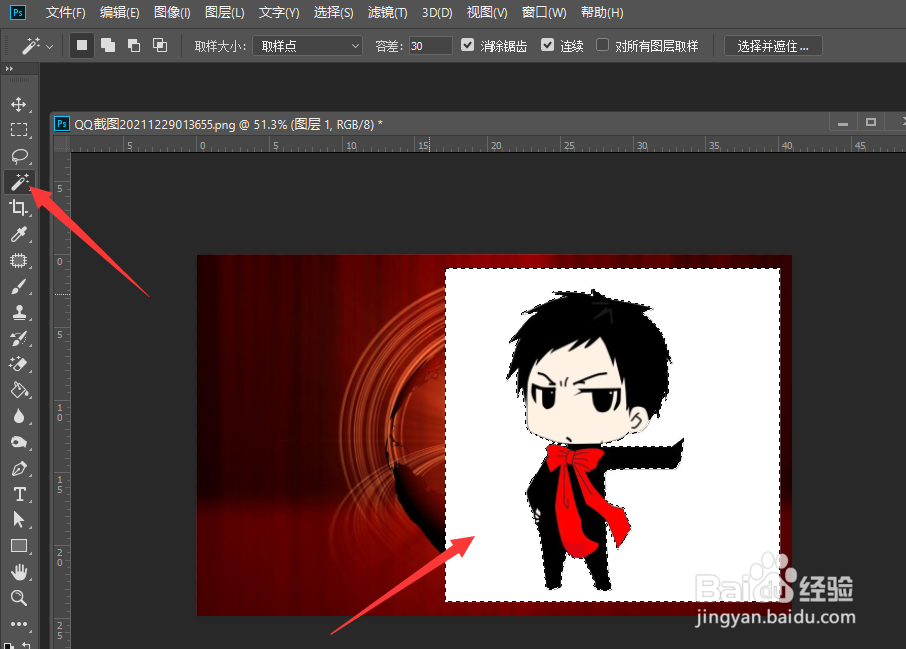This screenshot has width=906, height=649.
Task: Expand the toolbar double-arrow toggle
Action: (x=9, y=69)
